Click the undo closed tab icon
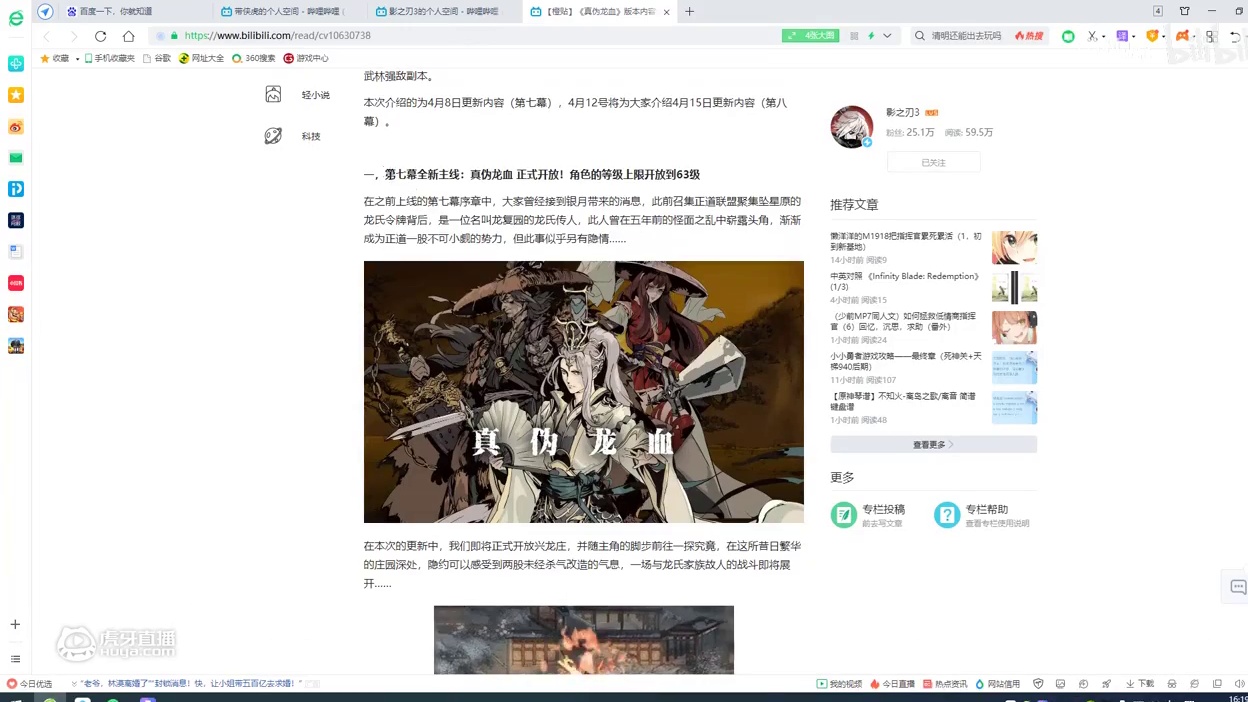The image size is (1248, 702). pos(1236,36)
